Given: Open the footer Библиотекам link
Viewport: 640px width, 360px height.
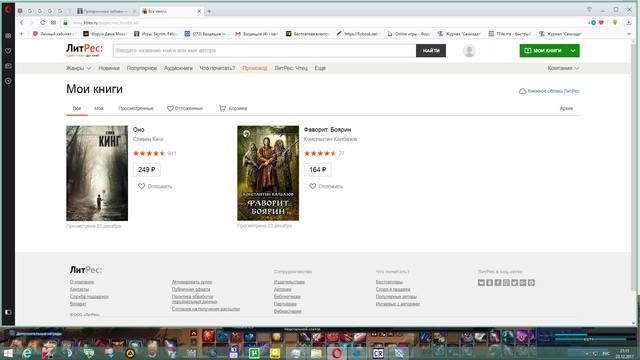Looking at the screenshot, I should click(287, 297).
